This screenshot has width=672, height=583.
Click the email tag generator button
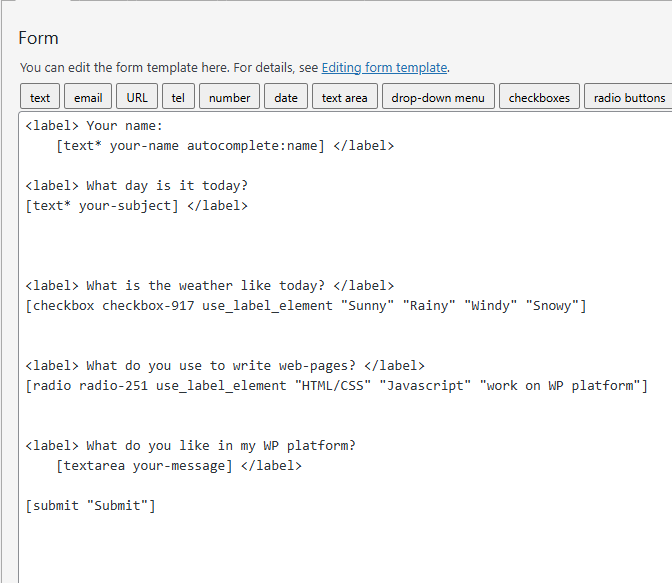point(88,97)
